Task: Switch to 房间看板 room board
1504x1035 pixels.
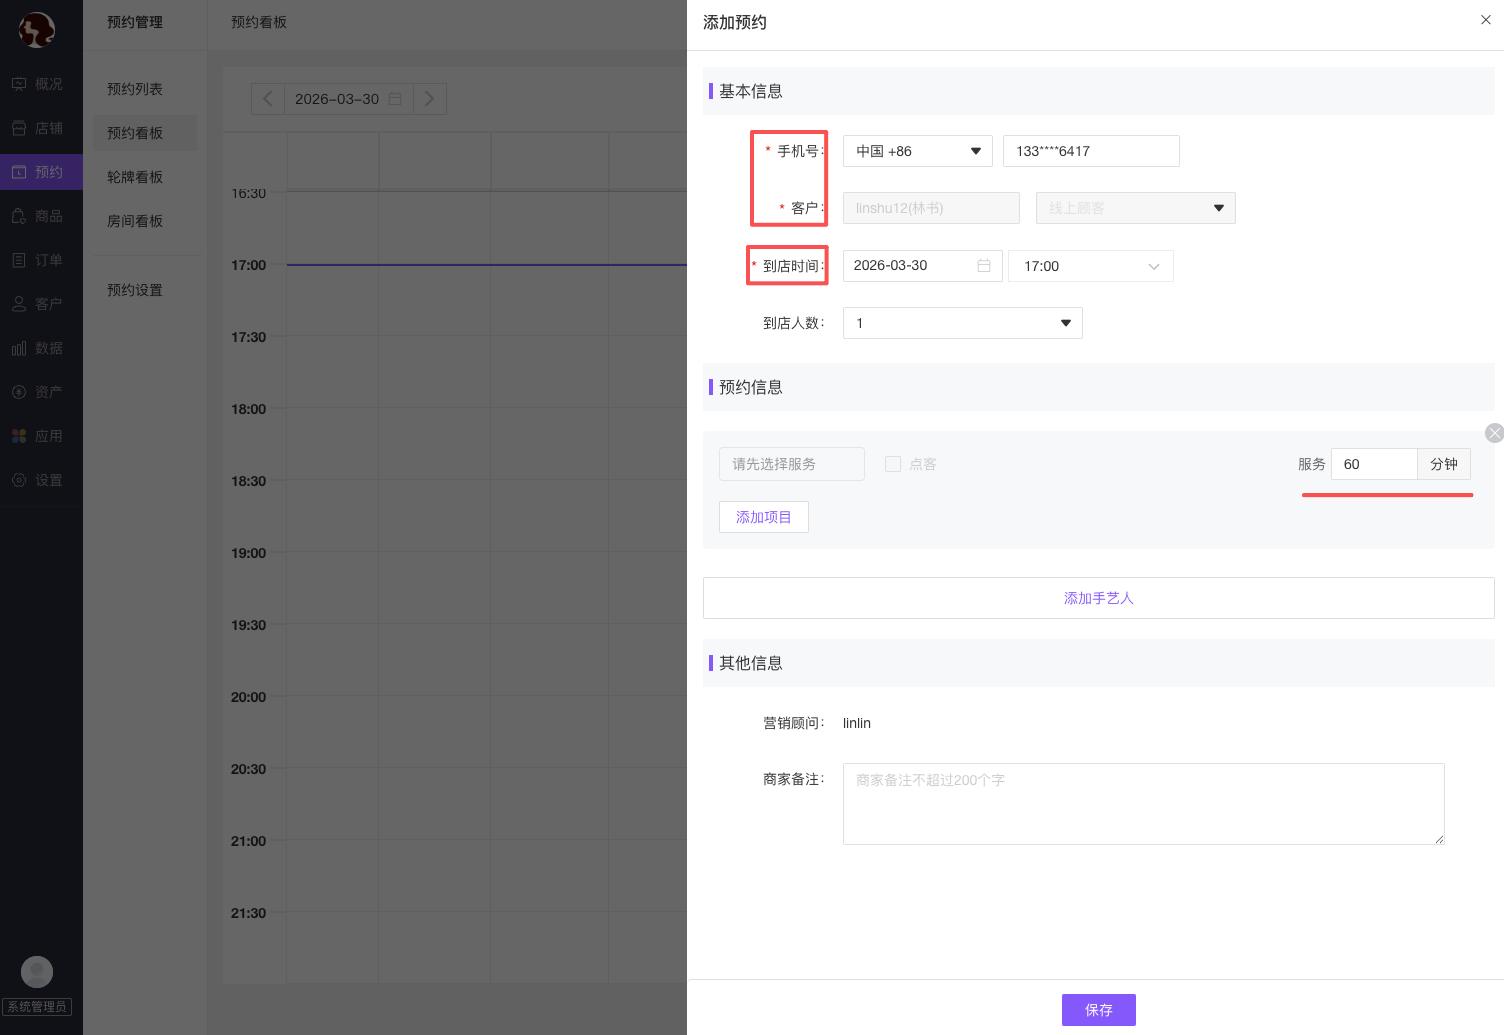Action: click(135, 221)
